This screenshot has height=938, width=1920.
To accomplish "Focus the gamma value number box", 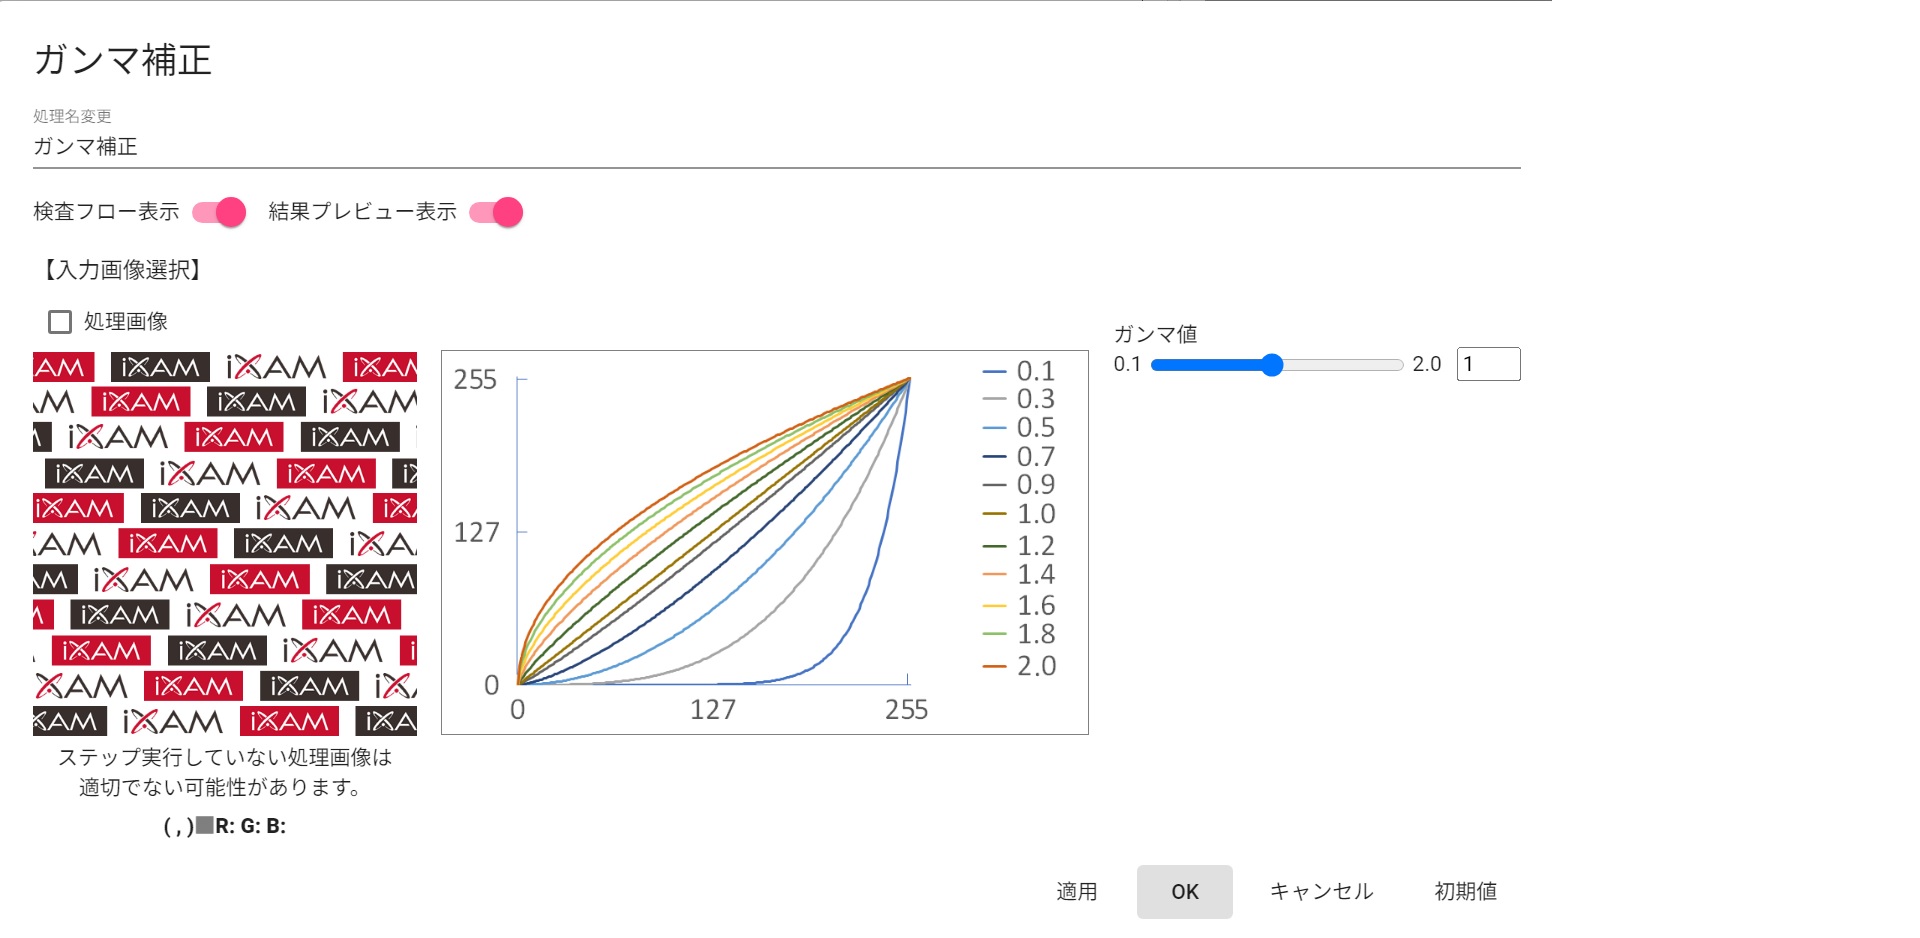I will (x=1488, y=364).
